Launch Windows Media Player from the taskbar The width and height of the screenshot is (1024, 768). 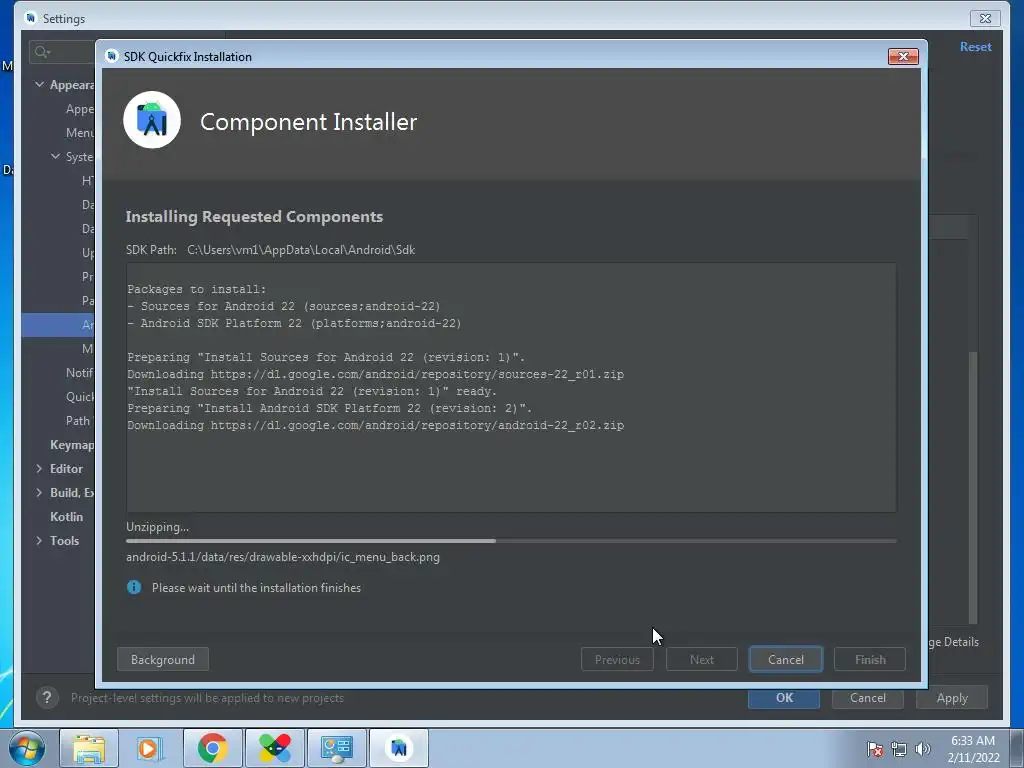[150, 748]
